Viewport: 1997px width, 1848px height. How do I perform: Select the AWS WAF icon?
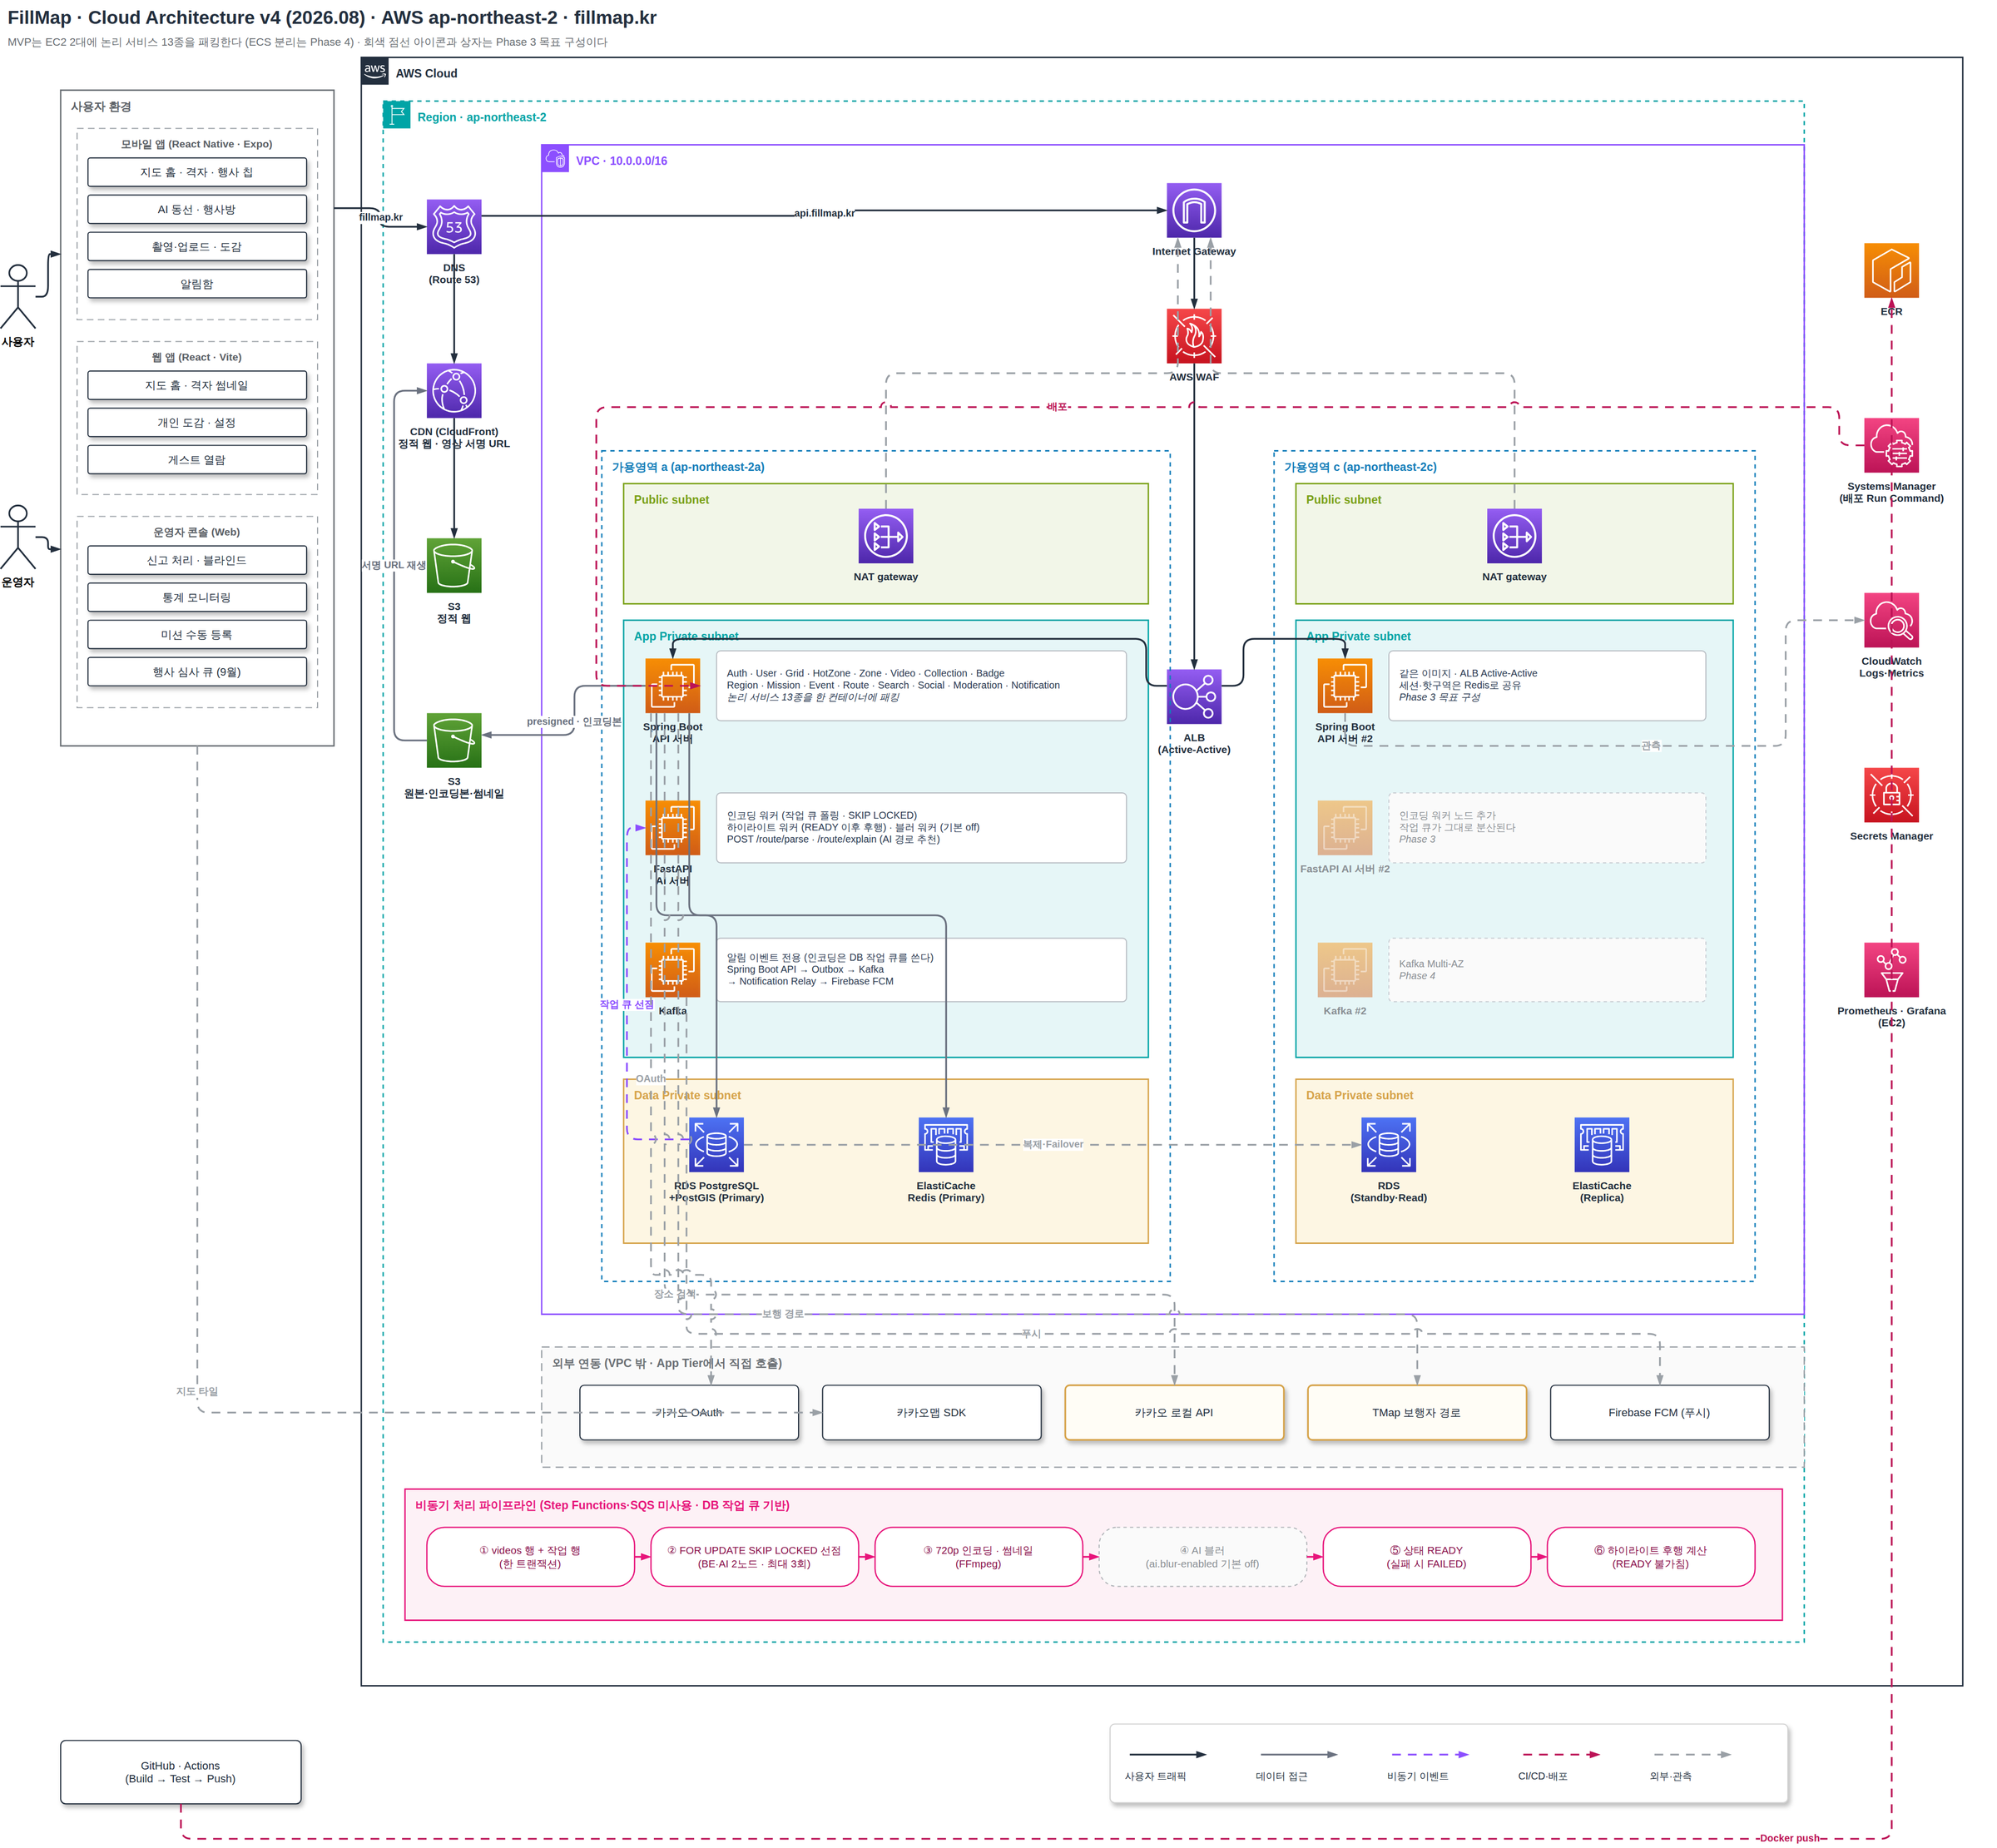click(1194, 336)
